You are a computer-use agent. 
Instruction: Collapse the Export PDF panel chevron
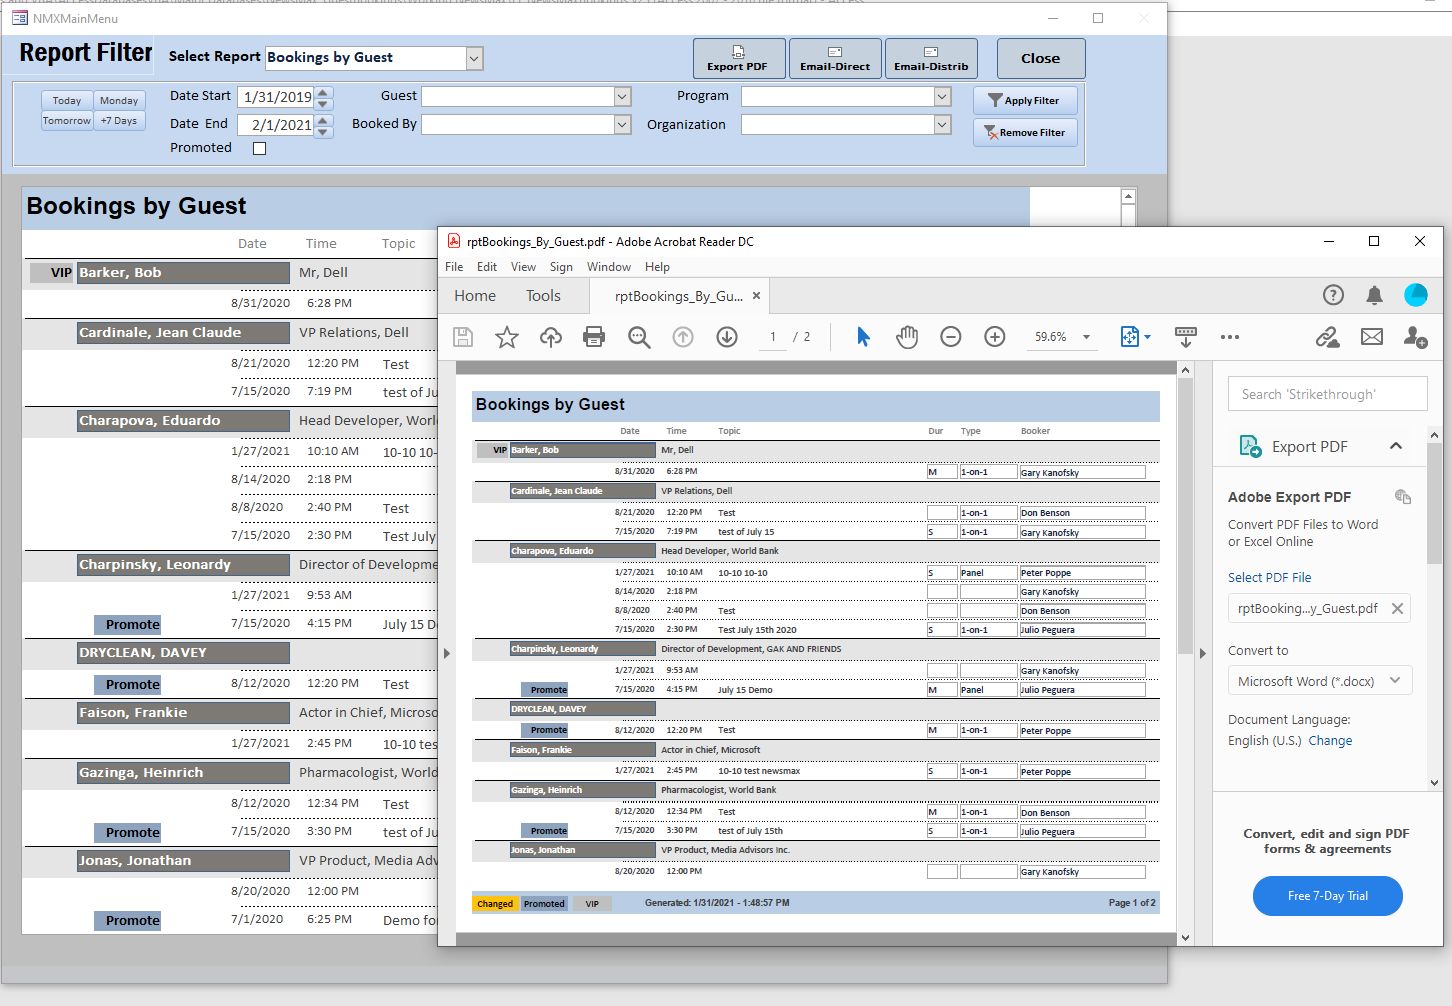click(x=1396, y=446)
